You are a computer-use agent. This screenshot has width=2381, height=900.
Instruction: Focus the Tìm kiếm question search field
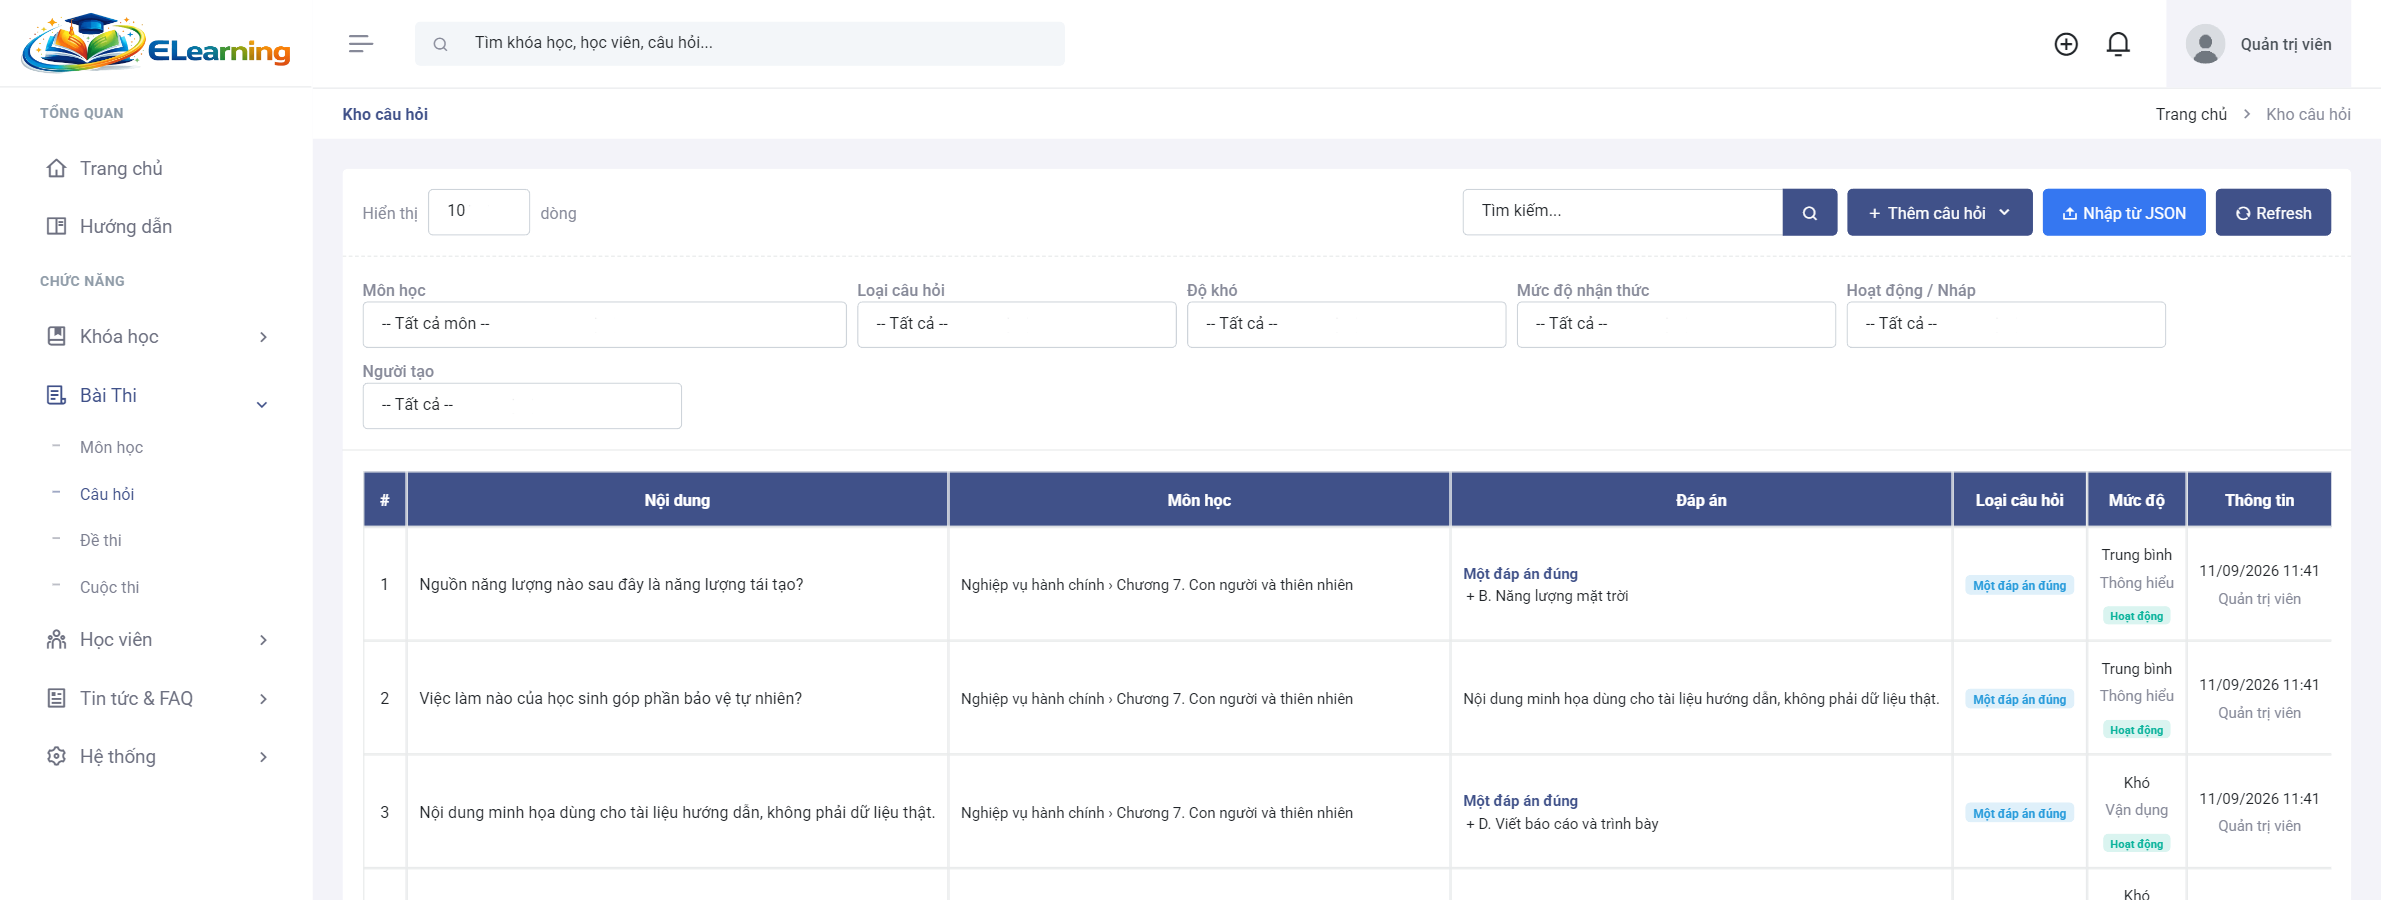coord(1622,212)
